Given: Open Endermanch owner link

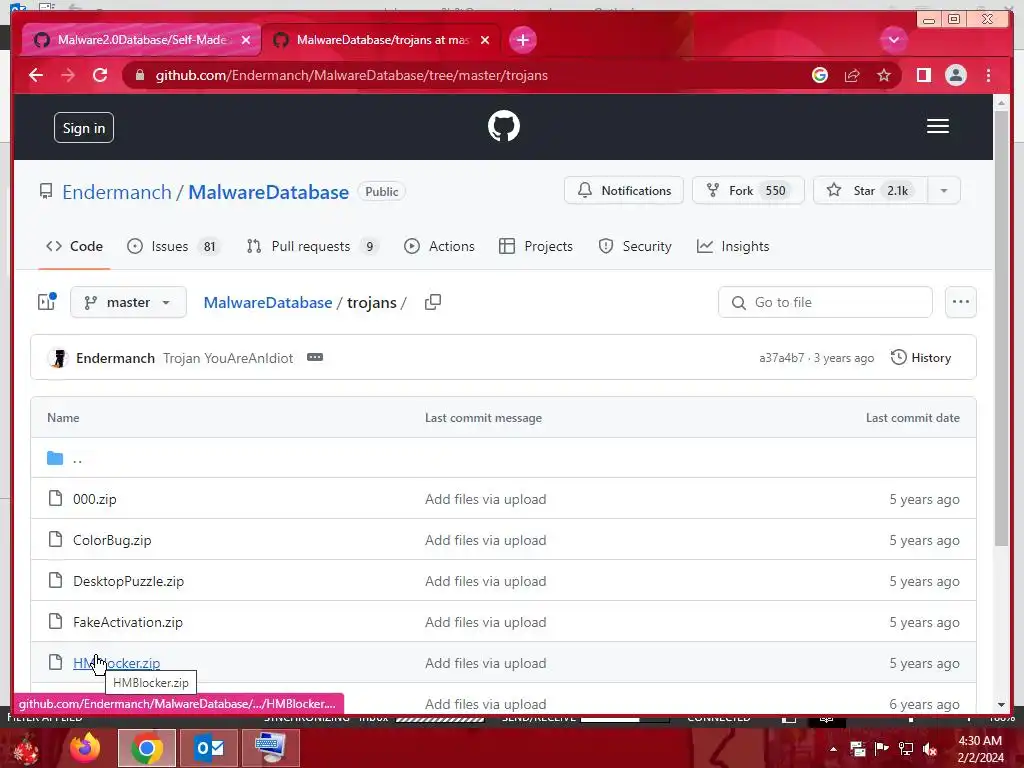Looking at the screenshot, I should click(x=117, y=192).
